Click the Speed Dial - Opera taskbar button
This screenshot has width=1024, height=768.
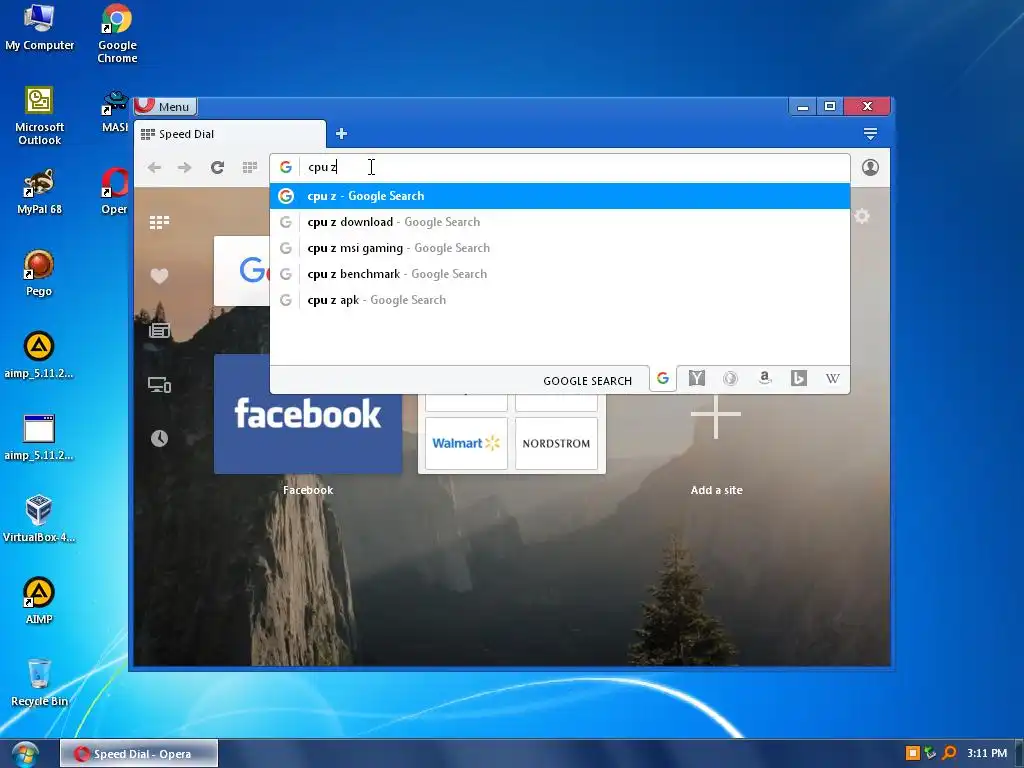[139, 754]
